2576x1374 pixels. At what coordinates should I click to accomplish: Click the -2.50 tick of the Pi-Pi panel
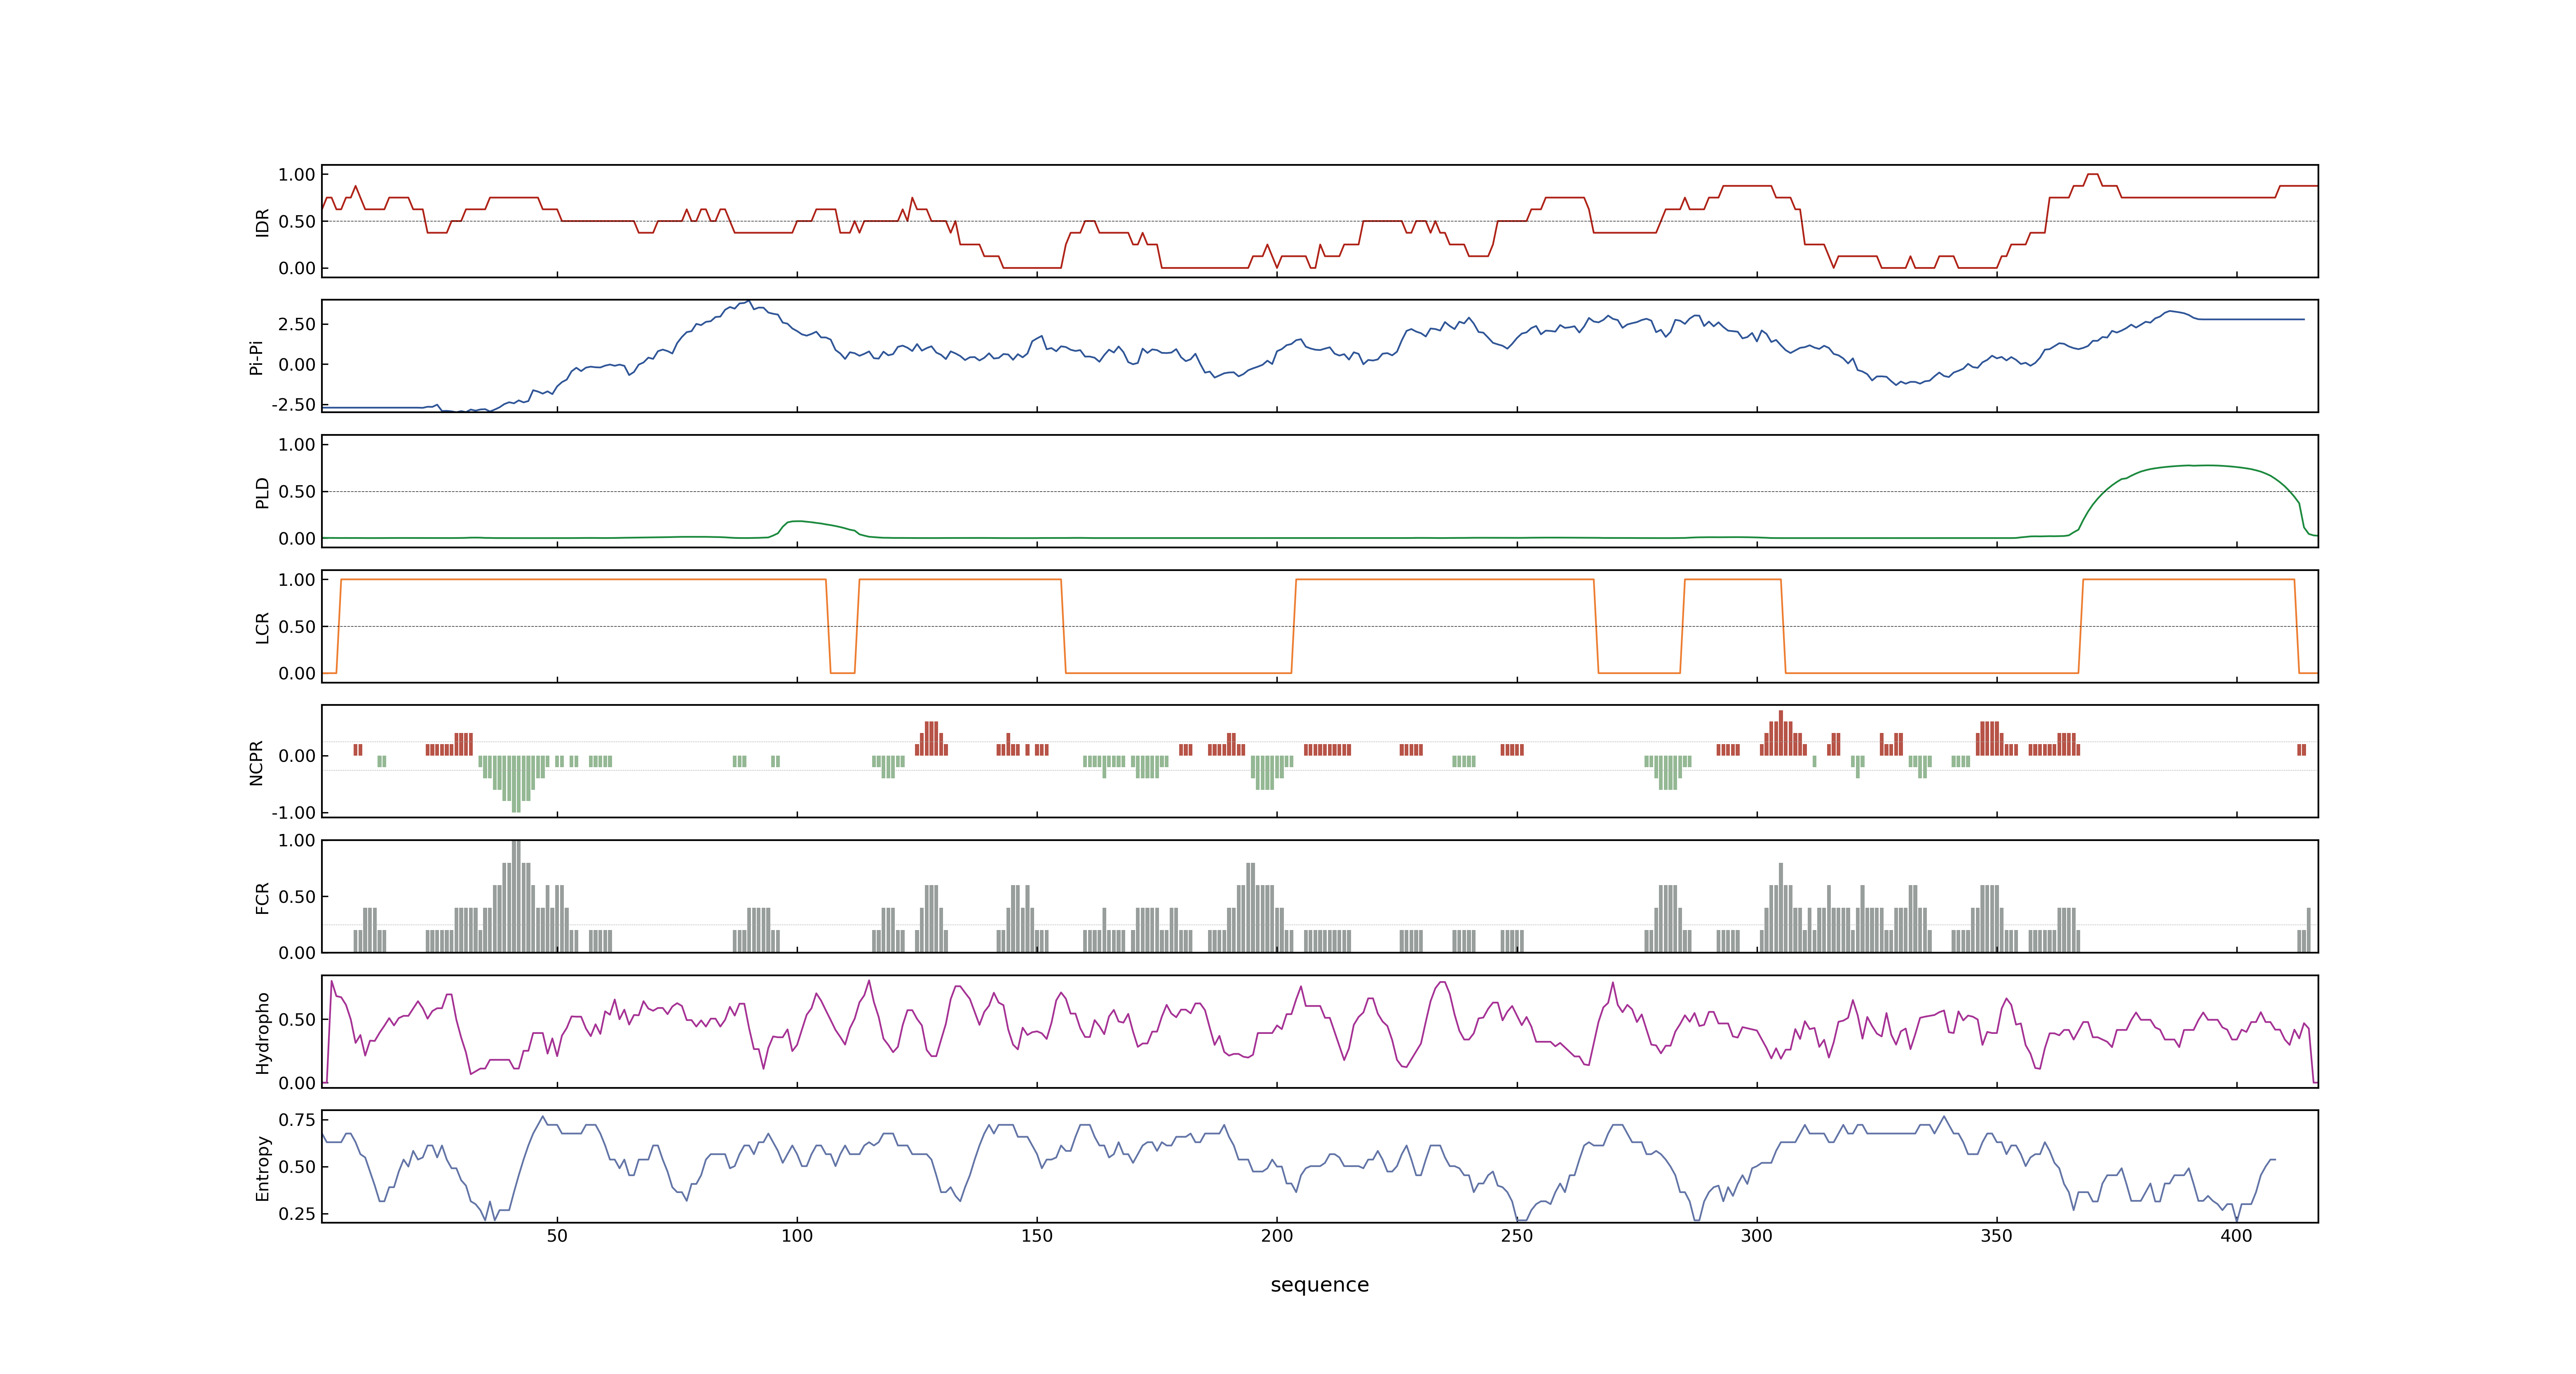pyautogui.click(x=293, y=405)
